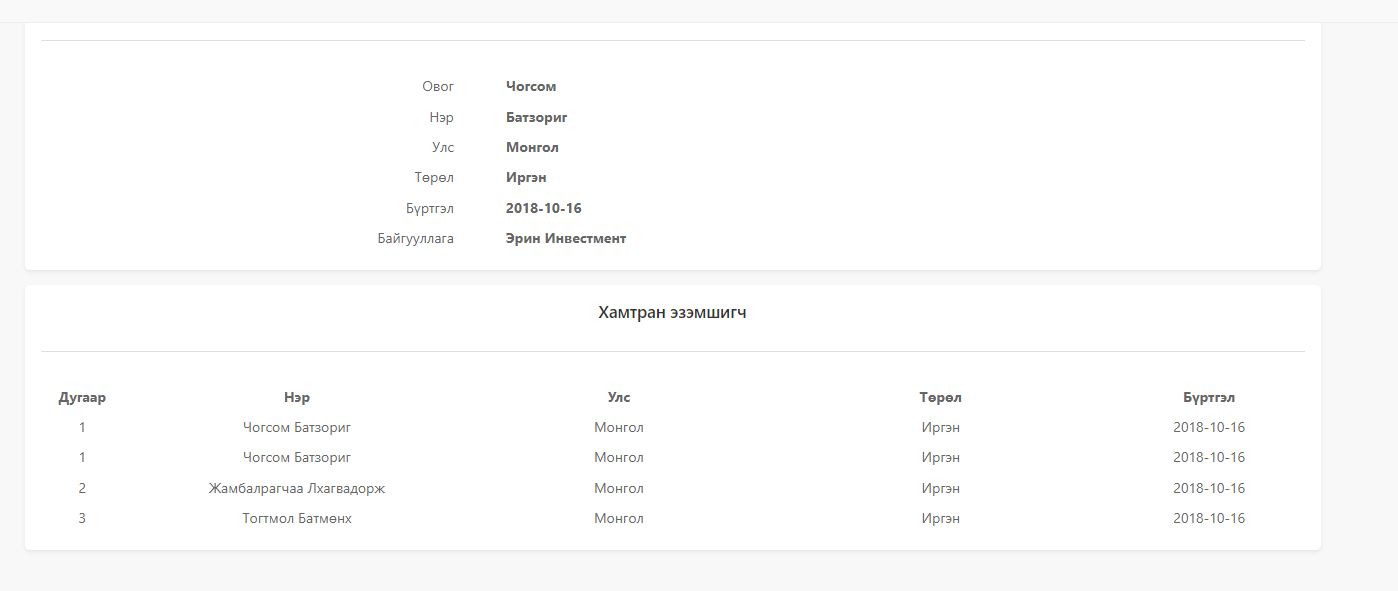This screenshot has width=1398, height=591.
Task: Click the bold Монгол country value
Action: pos(532,148)
